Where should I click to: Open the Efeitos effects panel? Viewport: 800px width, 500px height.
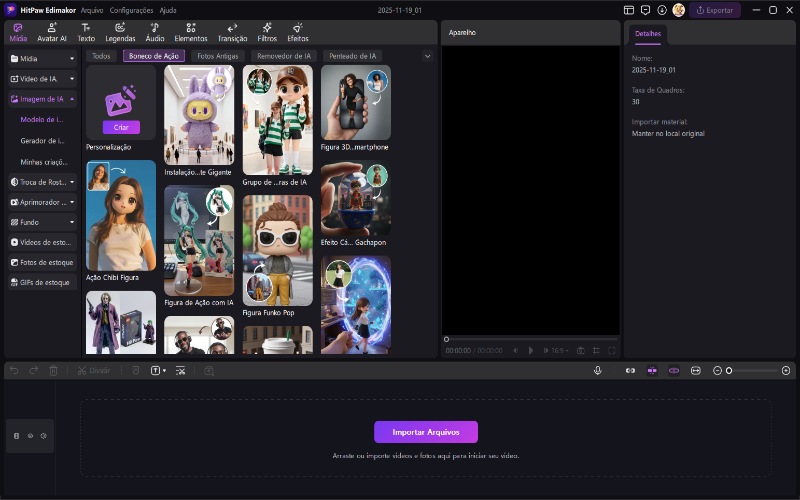[x=298, y=32]
